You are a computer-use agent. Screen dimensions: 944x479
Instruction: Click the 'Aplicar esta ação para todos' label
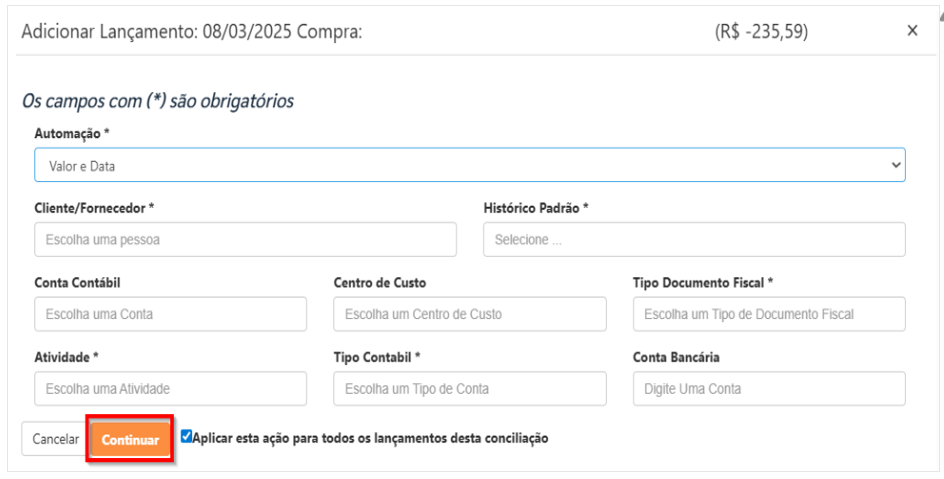370,438
